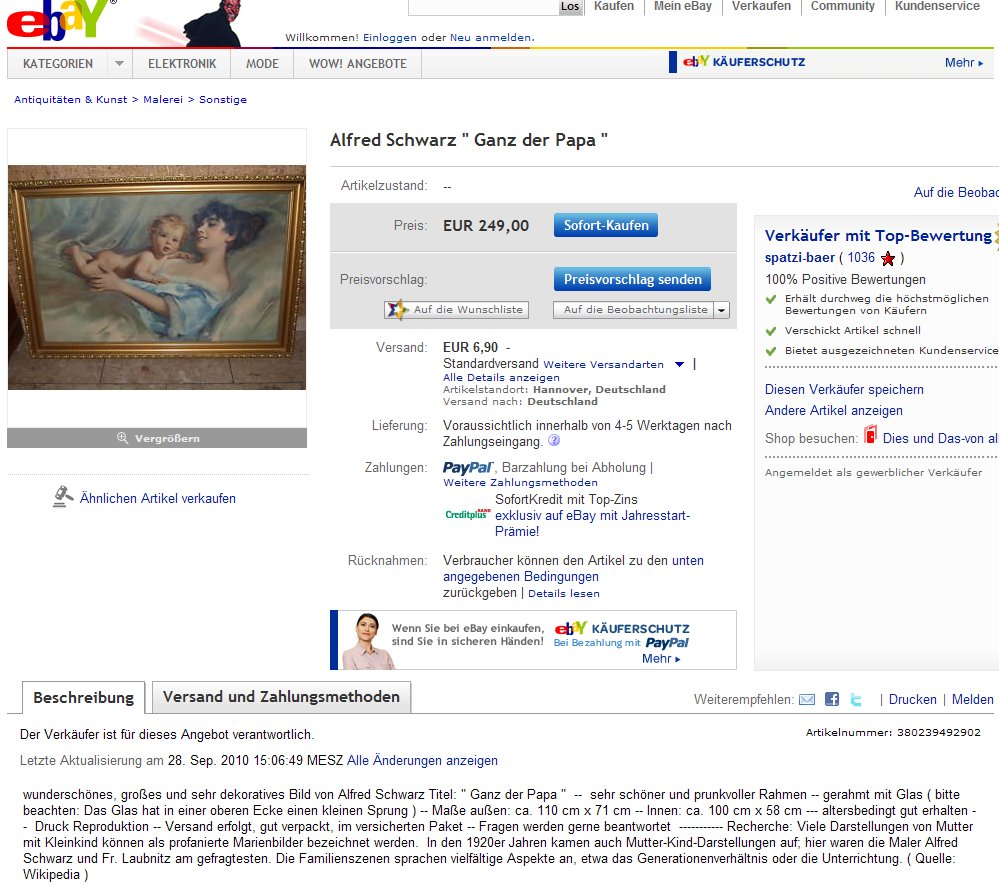This screenshot has width=999, height=886.
Task: Click the Sofort-Kaufen button
Action: 606,225
